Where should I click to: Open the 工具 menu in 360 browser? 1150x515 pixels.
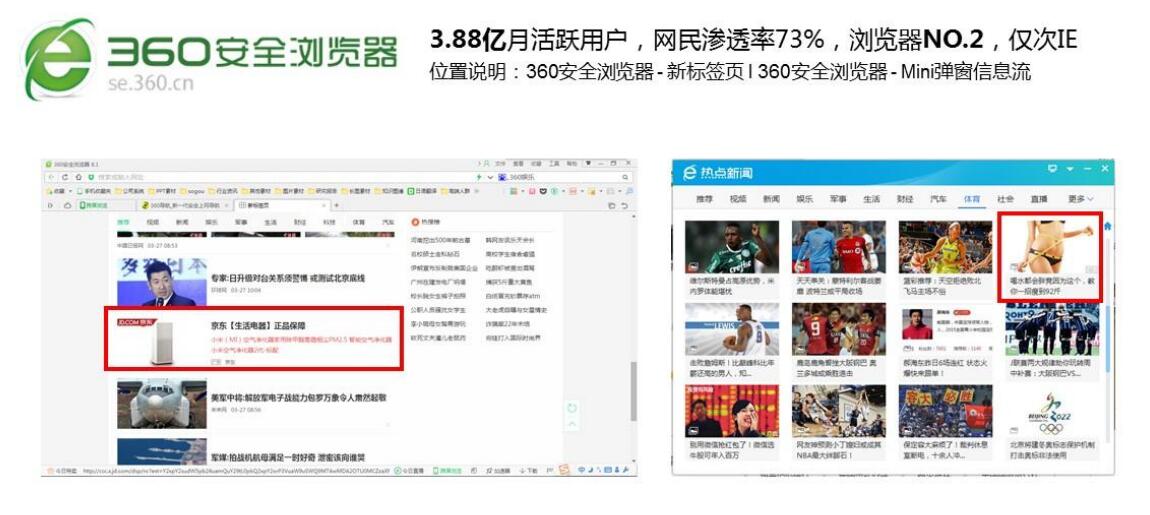point(554,164)
